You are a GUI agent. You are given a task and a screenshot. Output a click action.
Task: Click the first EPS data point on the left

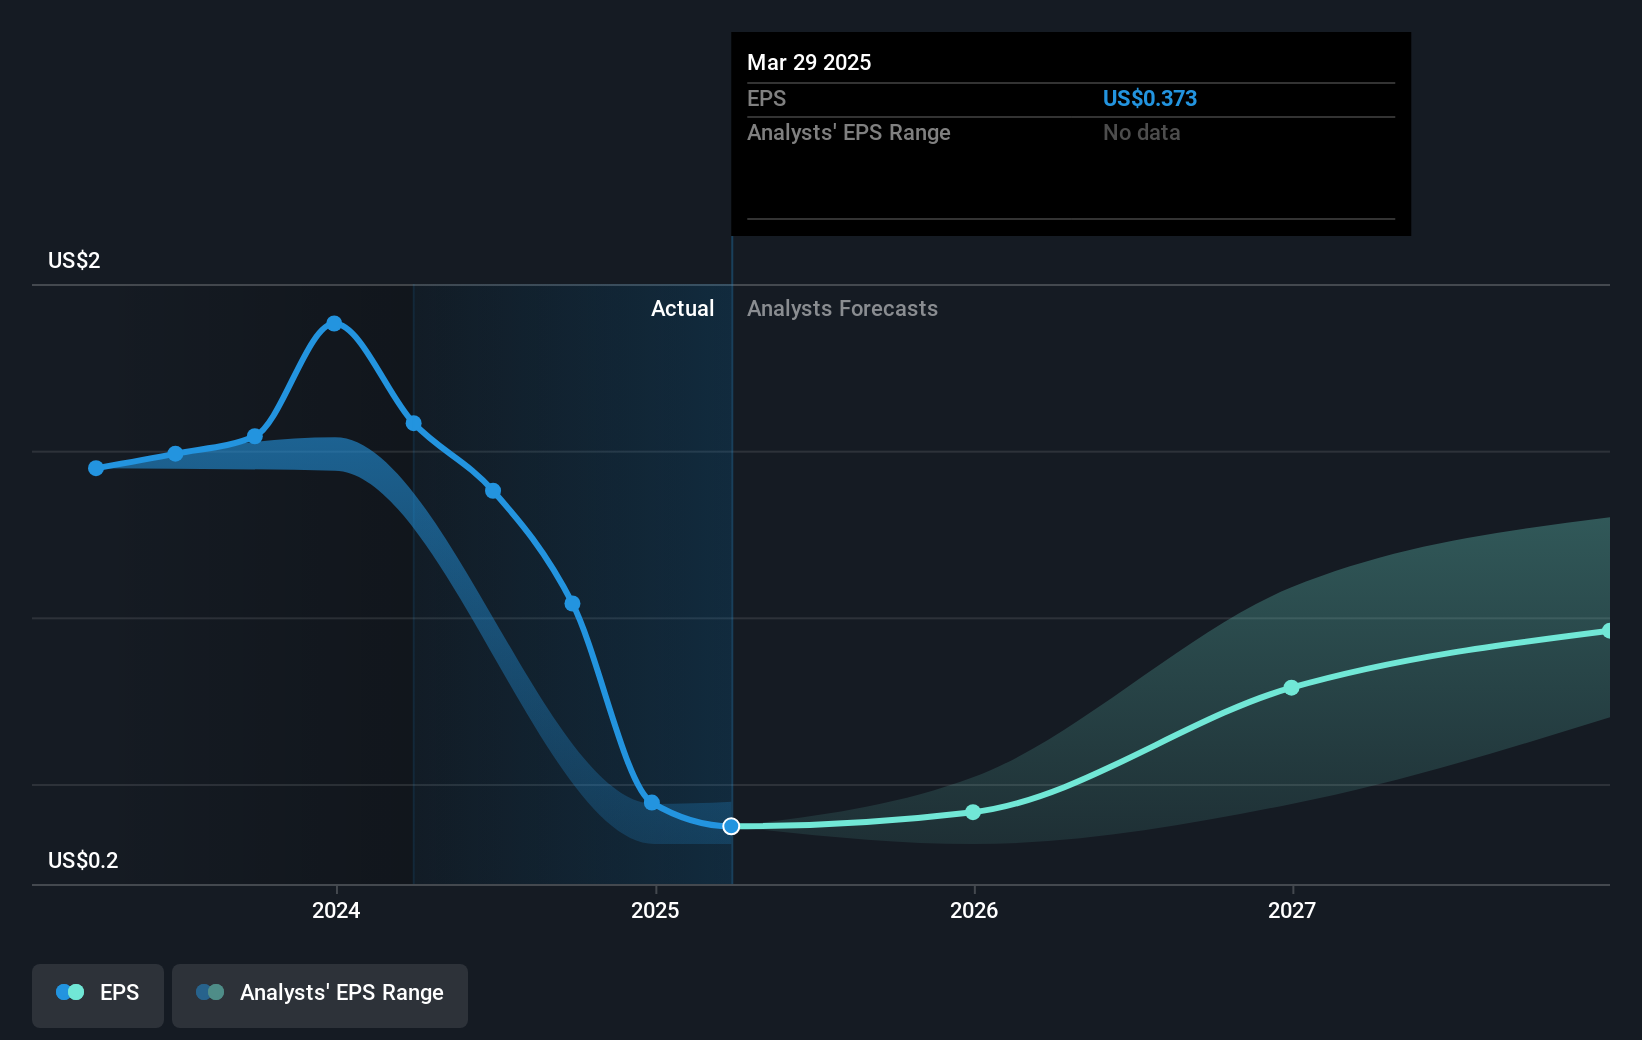(96, 468)
